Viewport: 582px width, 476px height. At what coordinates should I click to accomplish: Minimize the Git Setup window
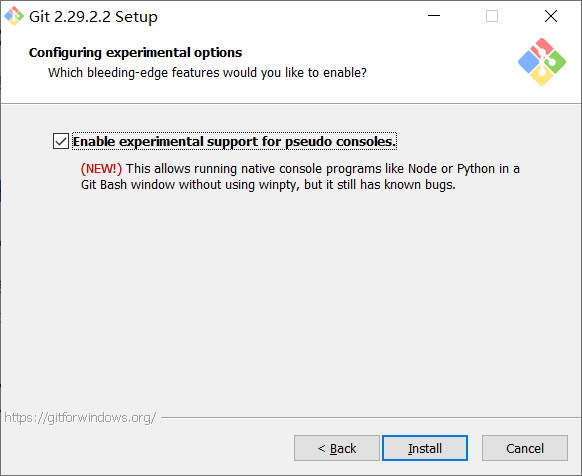pyautogui.click(x=434, y=16)
